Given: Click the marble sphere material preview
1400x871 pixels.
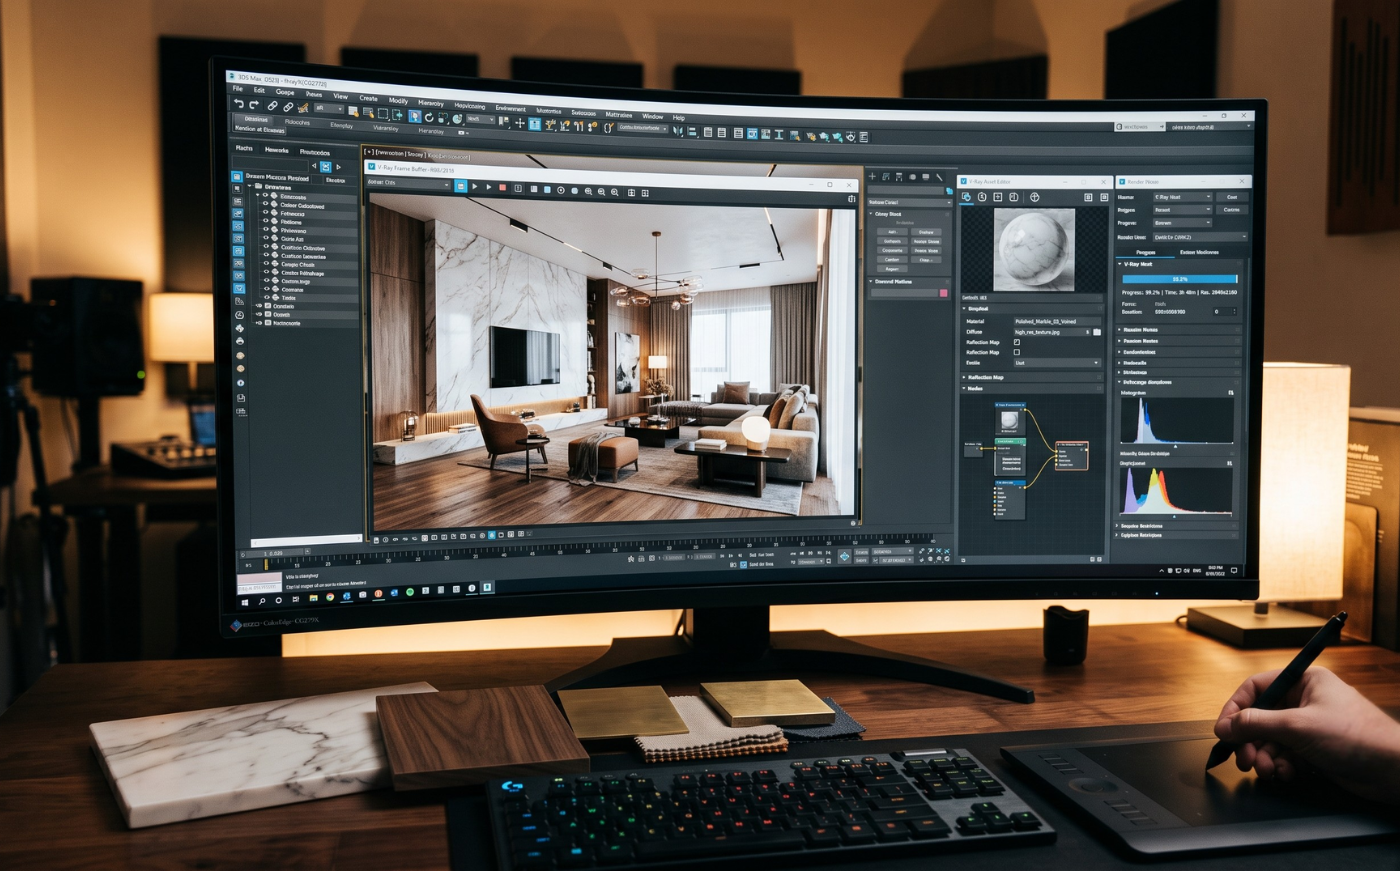Looking at the screenshot, I should point(1034,250).
